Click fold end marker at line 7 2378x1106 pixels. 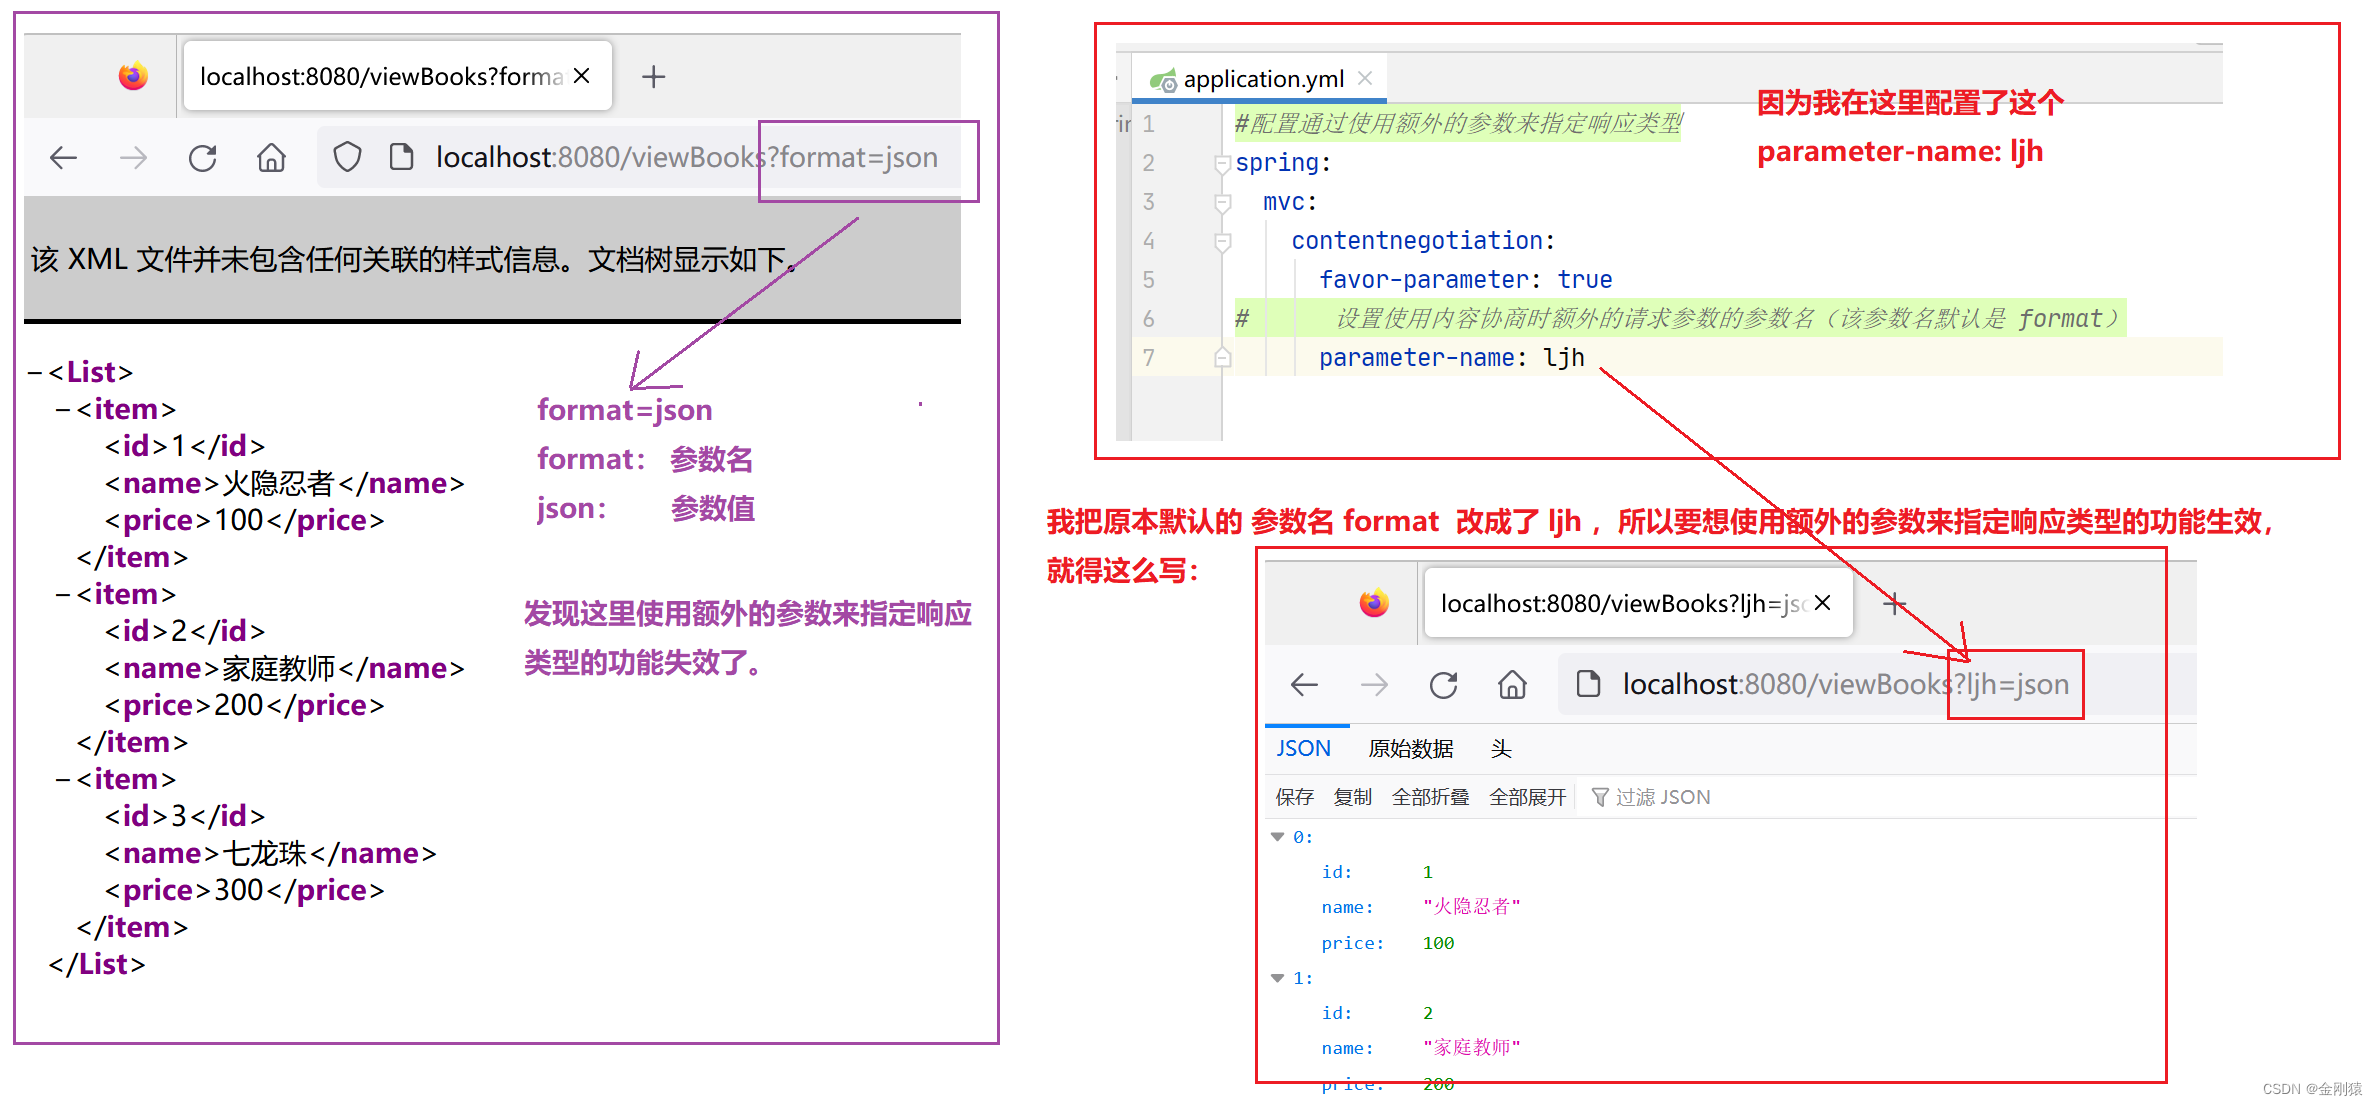(1221, 358)
